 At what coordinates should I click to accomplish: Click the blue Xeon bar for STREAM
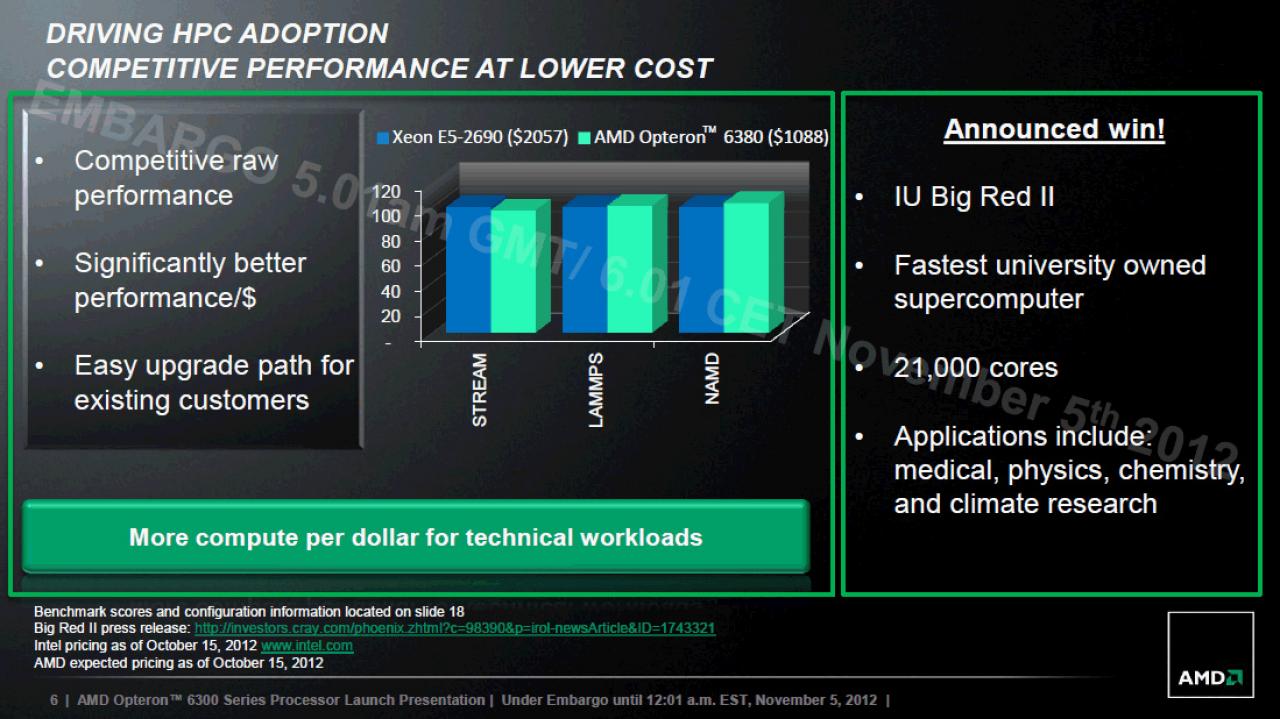[469, 268]
